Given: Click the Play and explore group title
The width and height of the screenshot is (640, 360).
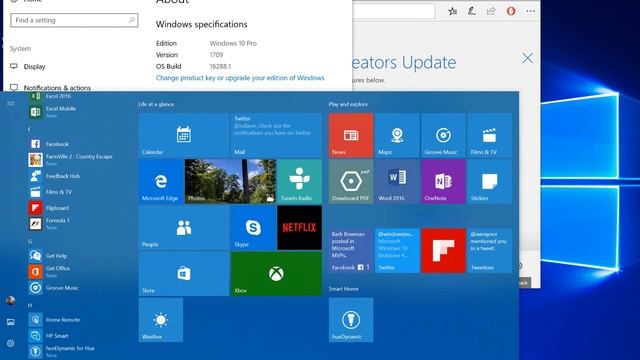Looking at the screenshot, I should 348,104.
